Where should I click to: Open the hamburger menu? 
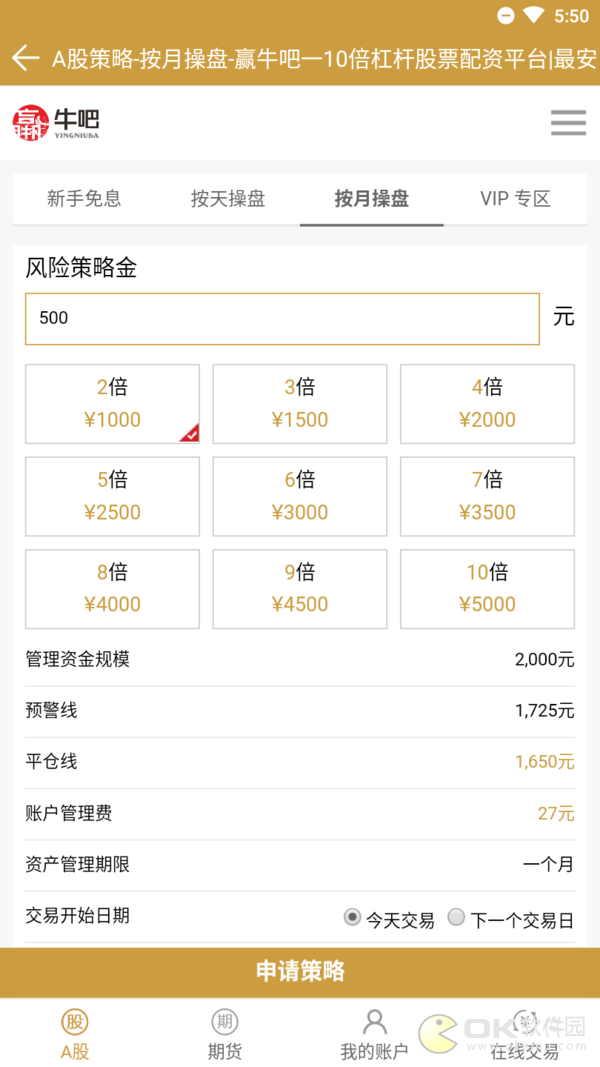coord(568,122)
